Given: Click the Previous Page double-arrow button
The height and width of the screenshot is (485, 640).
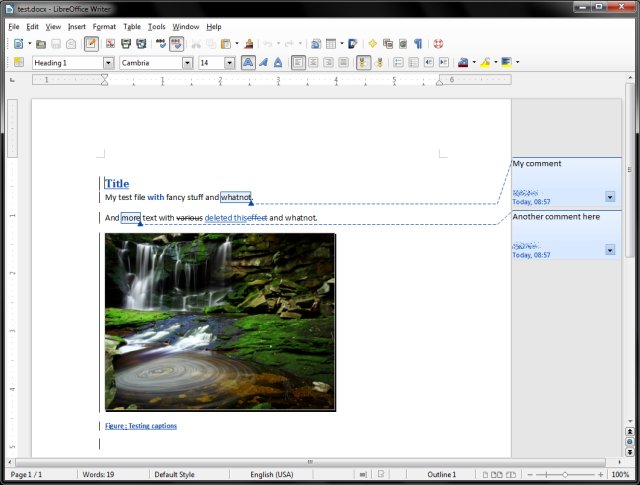Looking at the screenshot, I should (x=630, y=432).
